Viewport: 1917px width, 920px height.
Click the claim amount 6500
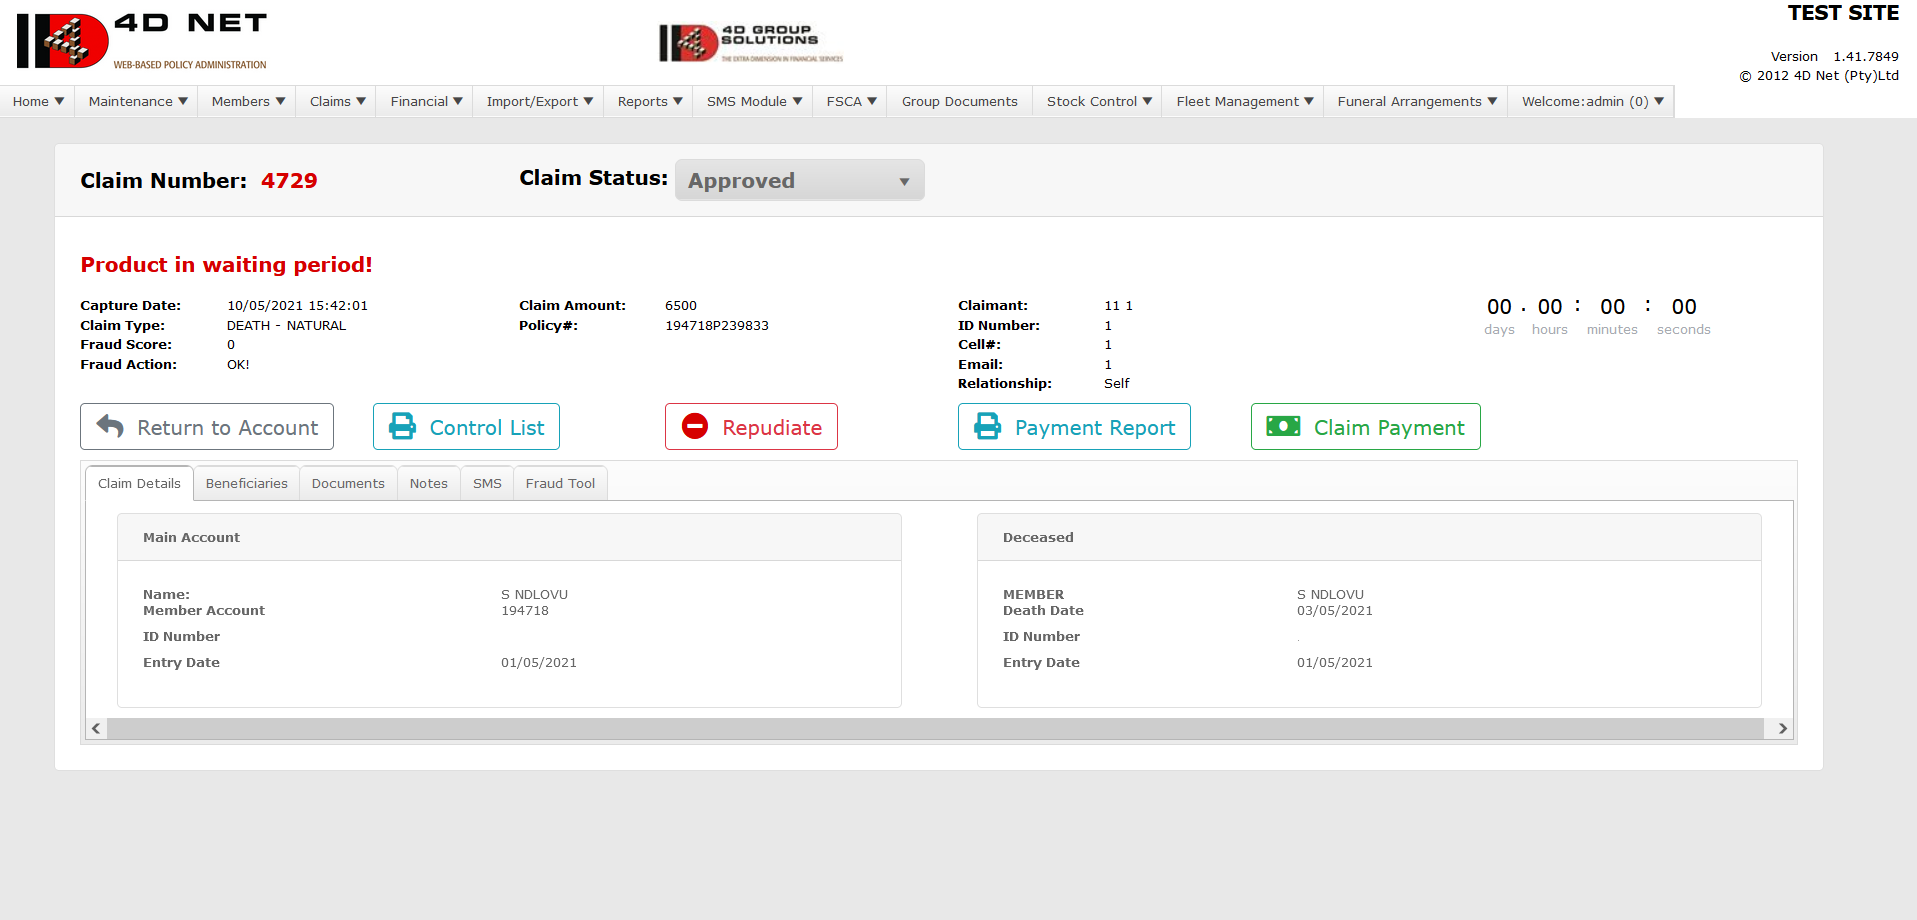click(x=681, y=306)
